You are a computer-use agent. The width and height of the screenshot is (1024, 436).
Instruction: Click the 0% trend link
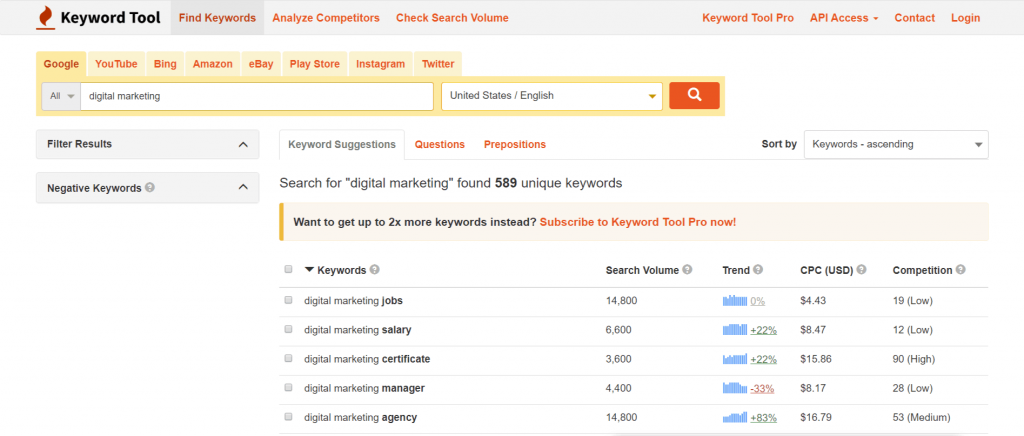pyautogui.click(x=758, y=301)
